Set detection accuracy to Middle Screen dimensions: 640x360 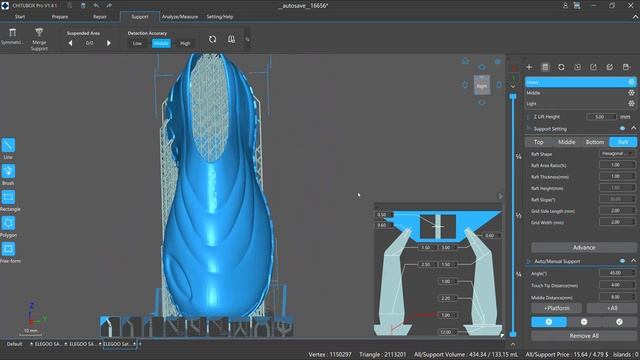pos(161,43)
